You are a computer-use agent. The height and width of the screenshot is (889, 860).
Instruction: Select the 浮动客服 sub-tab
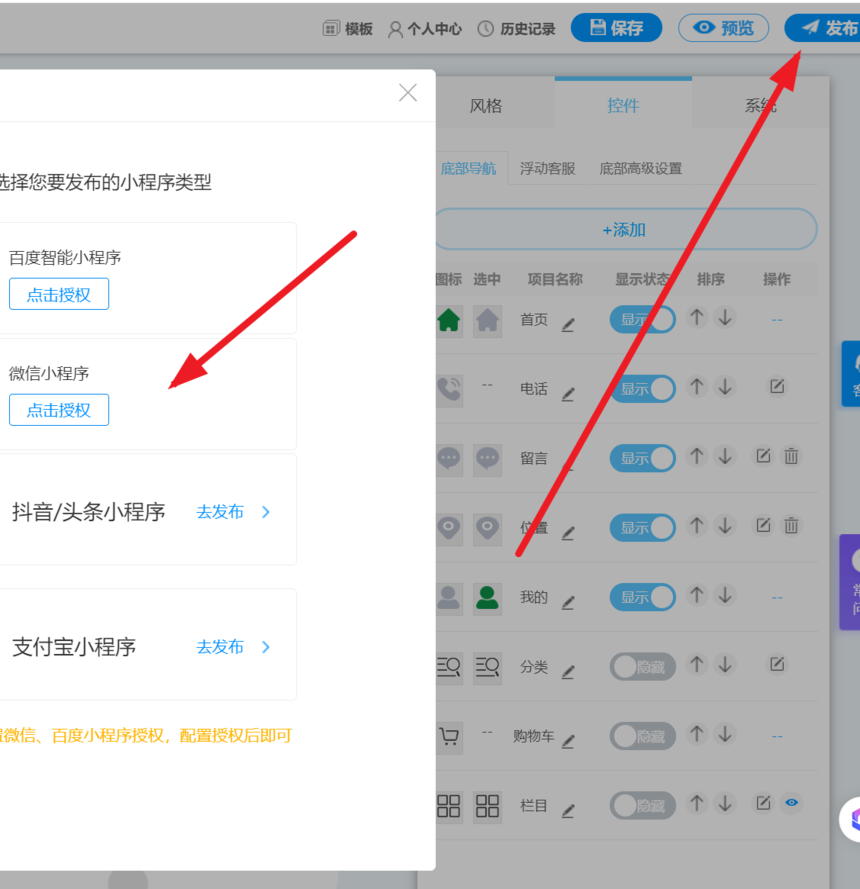coord(548,168)
